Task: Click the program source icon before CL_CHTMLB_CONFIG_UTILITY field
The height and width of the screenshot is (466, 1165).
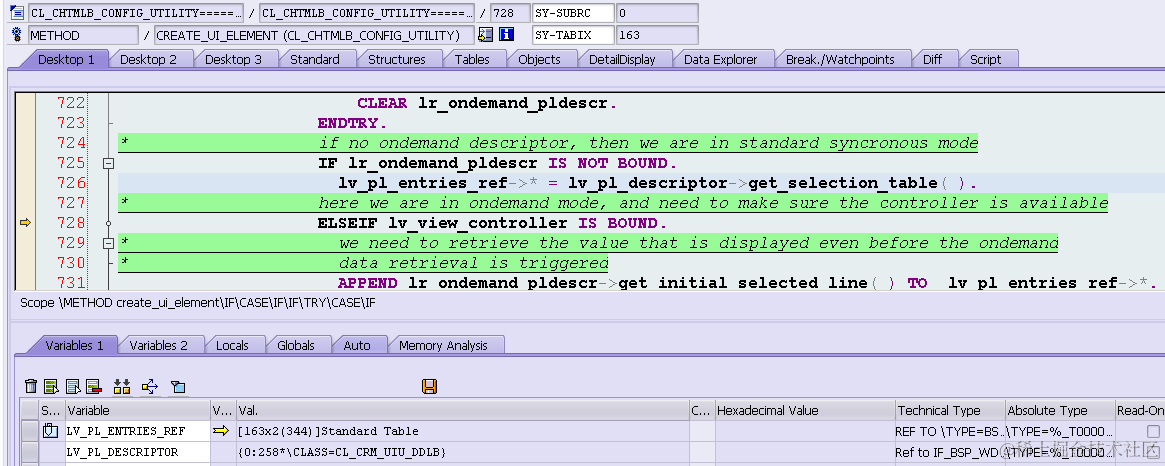Action: (16, 13)
